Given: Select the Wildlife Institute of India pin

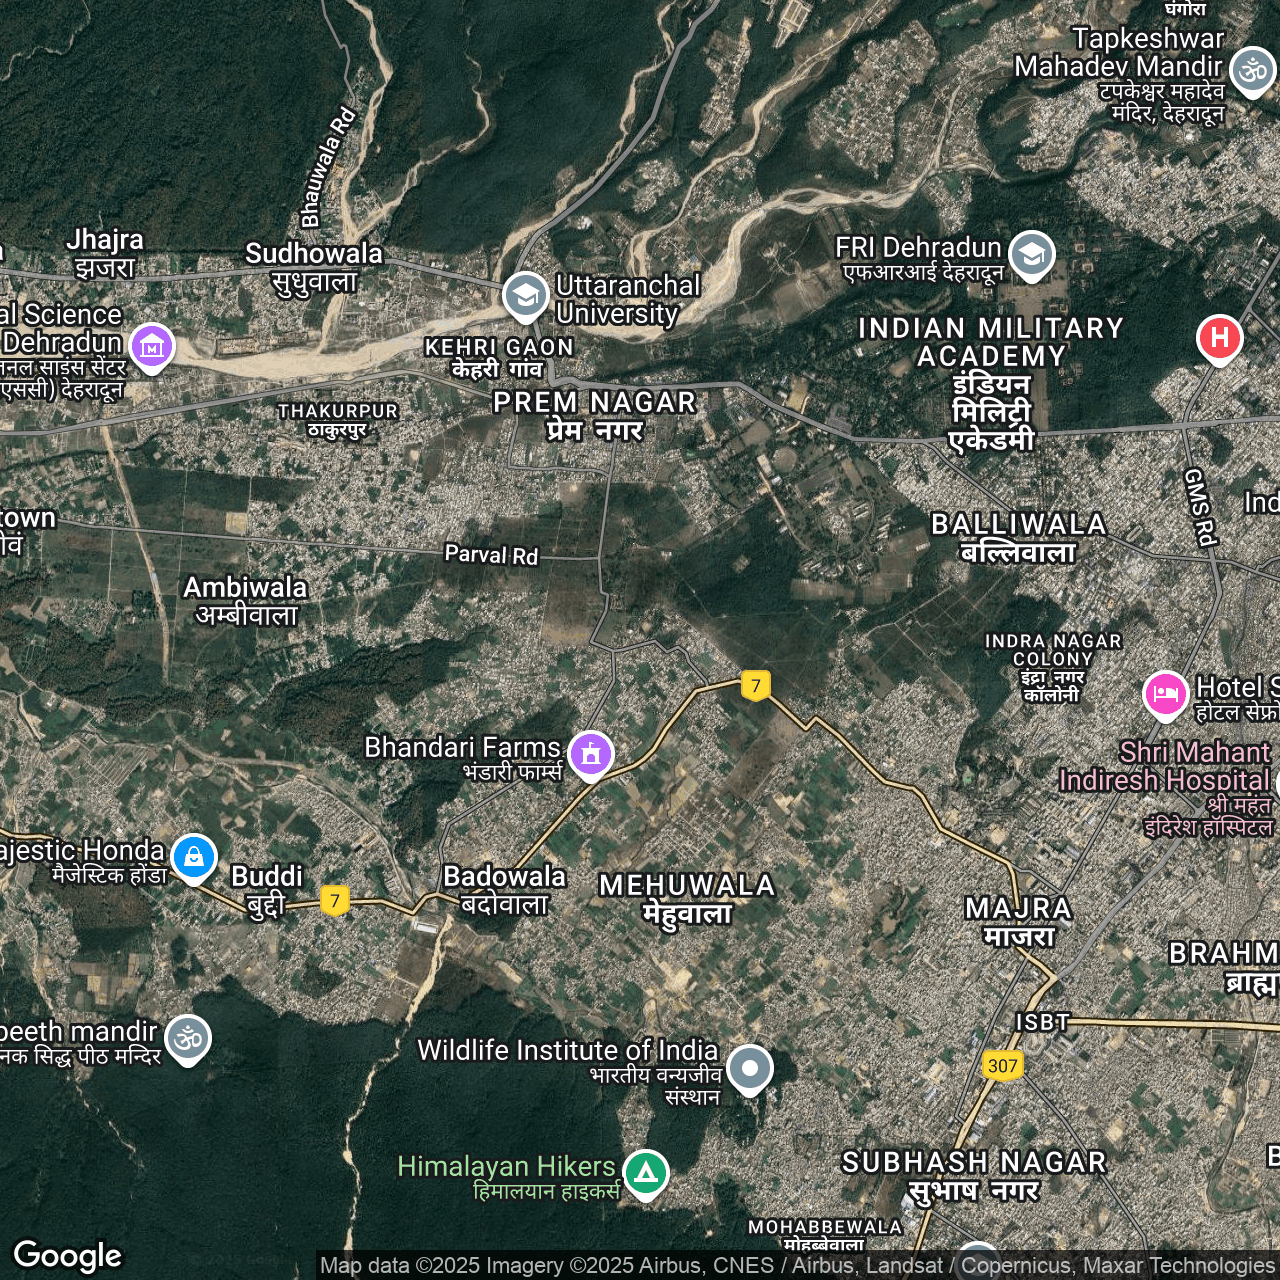Looking at the screenshot, I should [749, 1068].
